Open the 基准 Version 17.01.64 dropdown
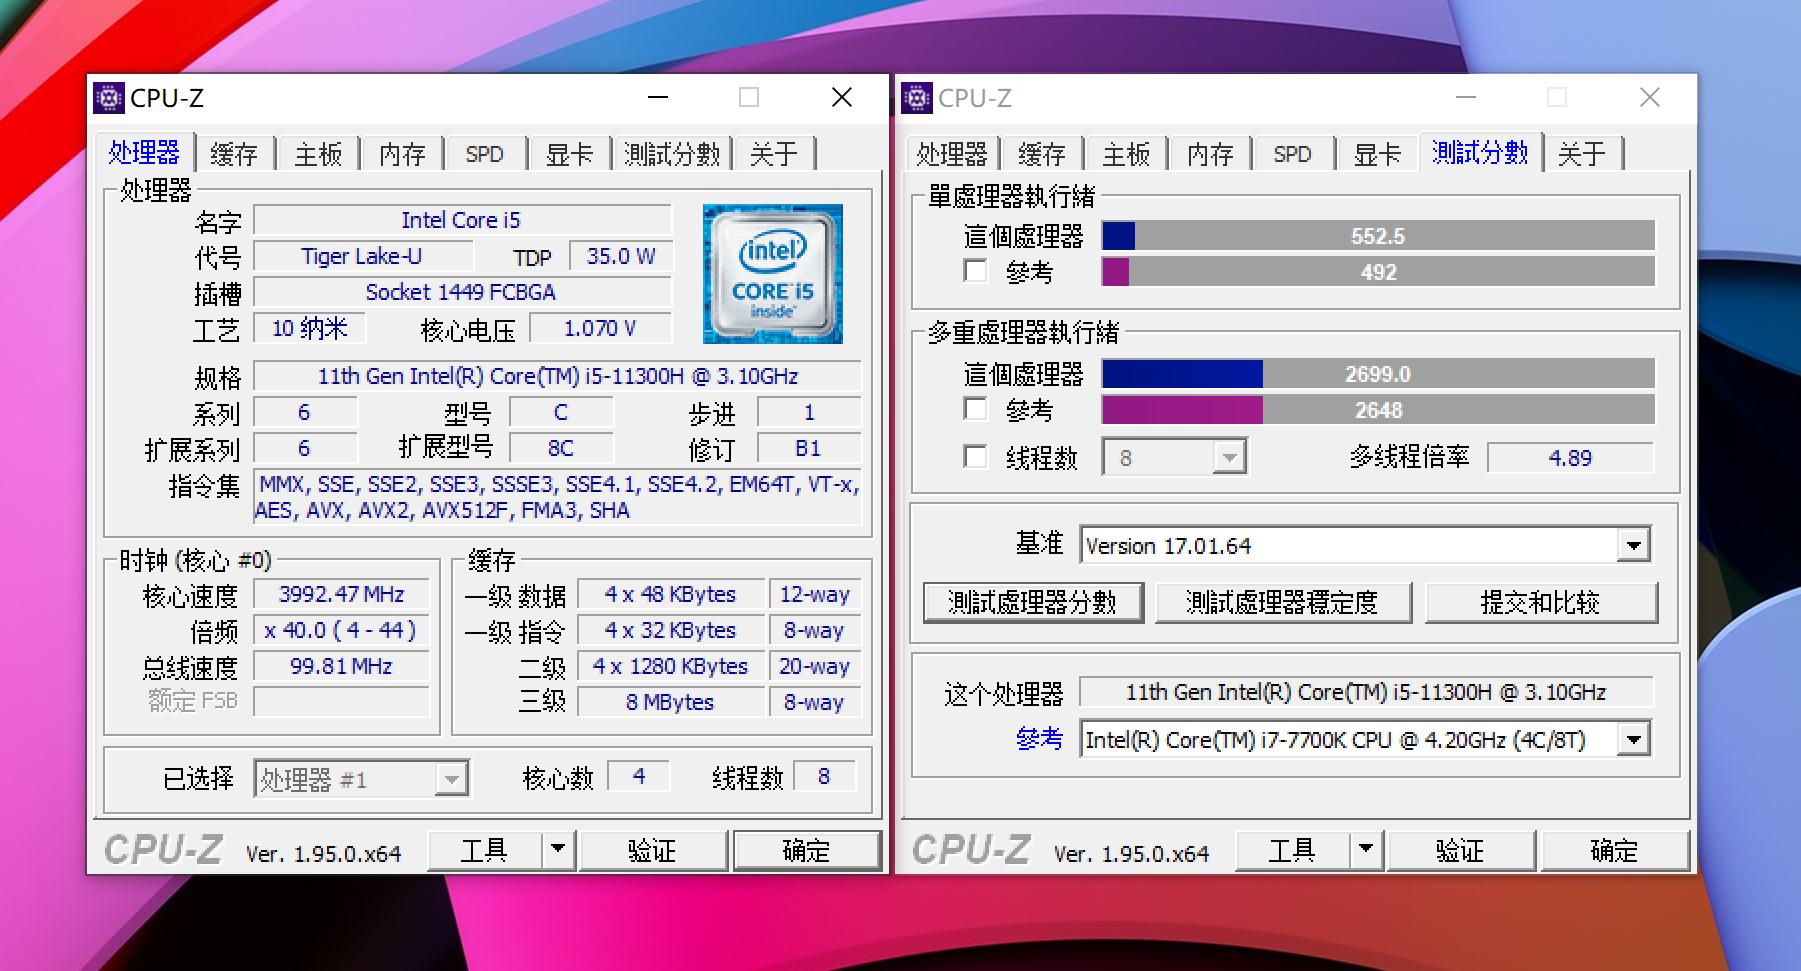This screenshot has width=1801, height=971. click(1633, 546)
